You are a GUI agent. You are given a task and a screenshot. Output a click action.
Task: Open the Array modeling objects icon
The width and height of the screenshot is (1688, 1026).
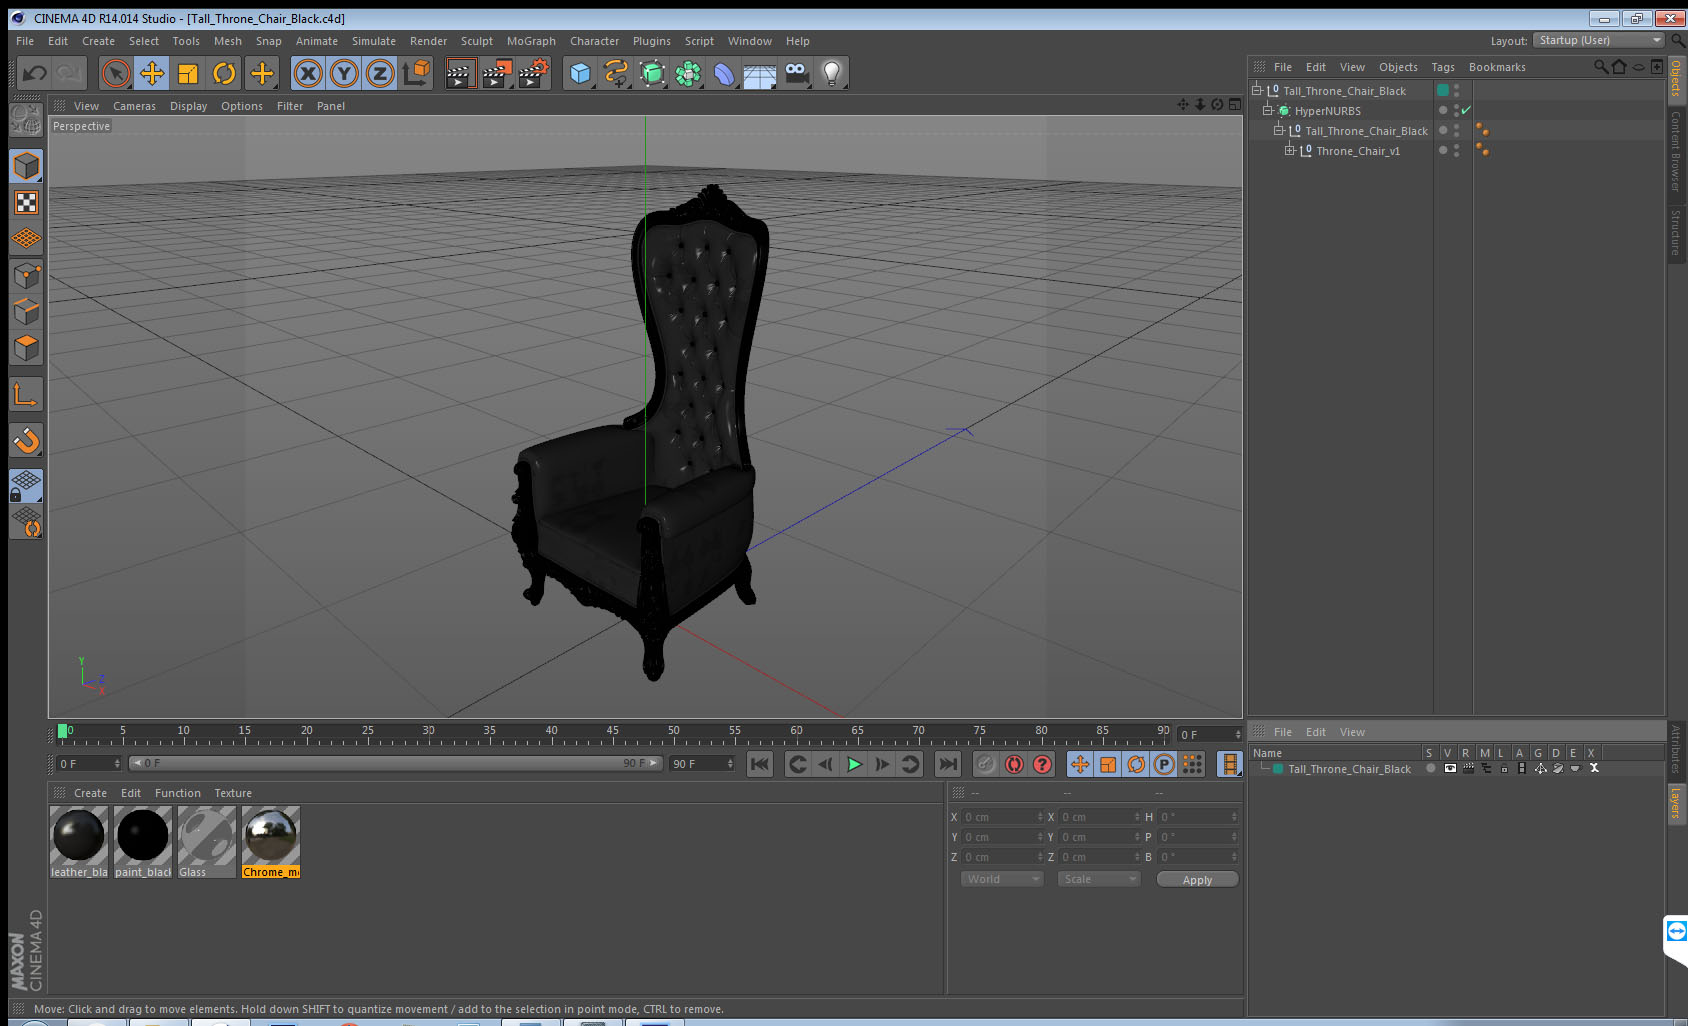click(x=688, y=73)
